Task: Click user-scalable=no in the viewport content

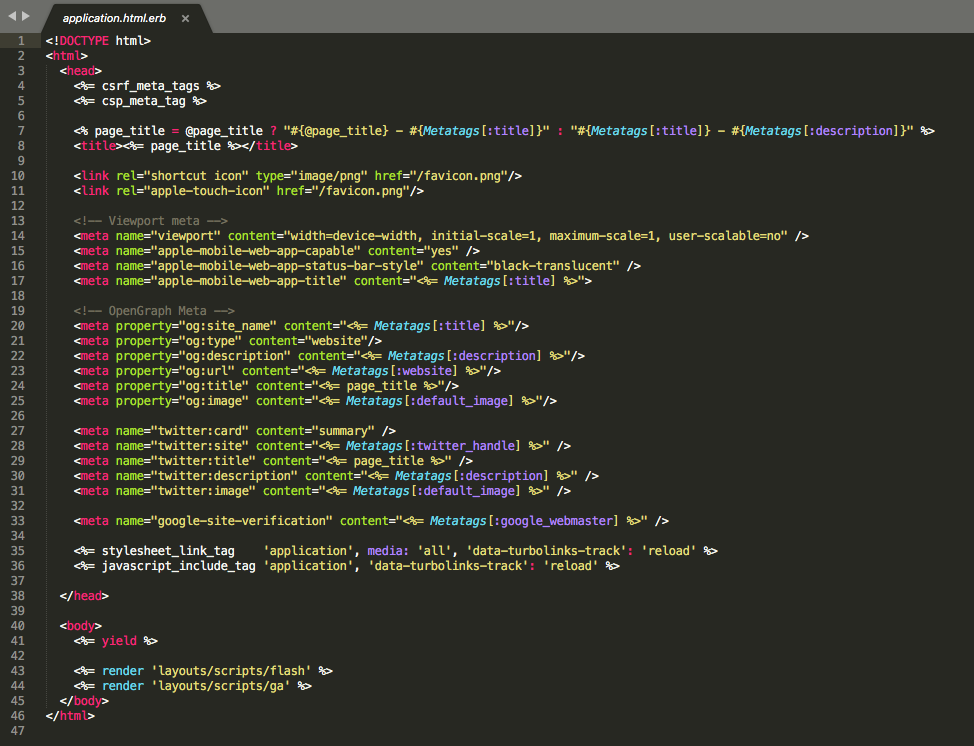Action: pyautogui.click(x=724, y=236)
